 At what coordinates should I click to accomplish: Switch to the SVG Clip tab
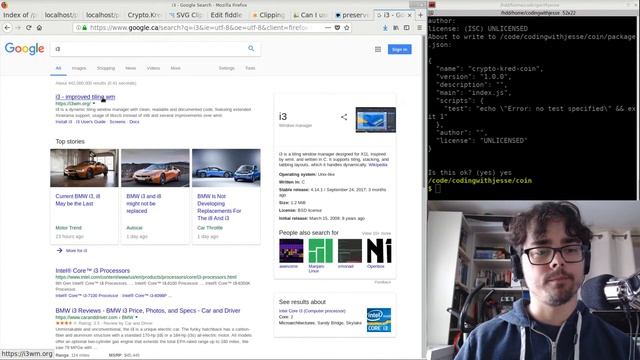pos(185,15)
